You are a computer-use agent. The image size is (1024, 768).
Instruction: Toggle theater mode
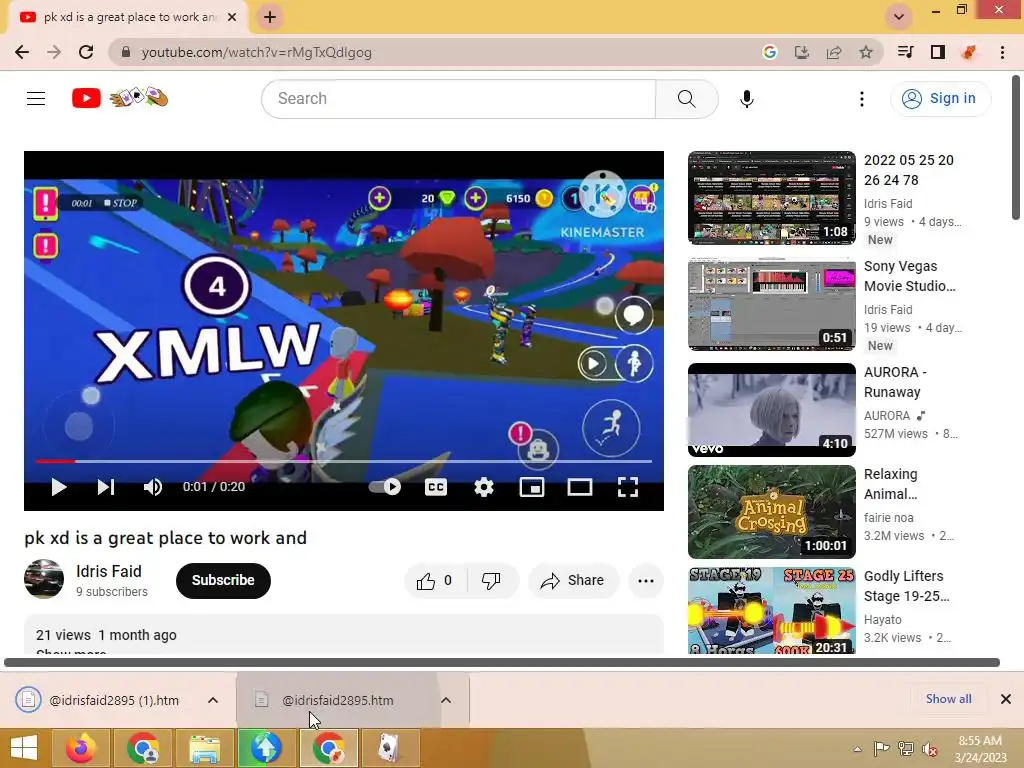point(579,487)
